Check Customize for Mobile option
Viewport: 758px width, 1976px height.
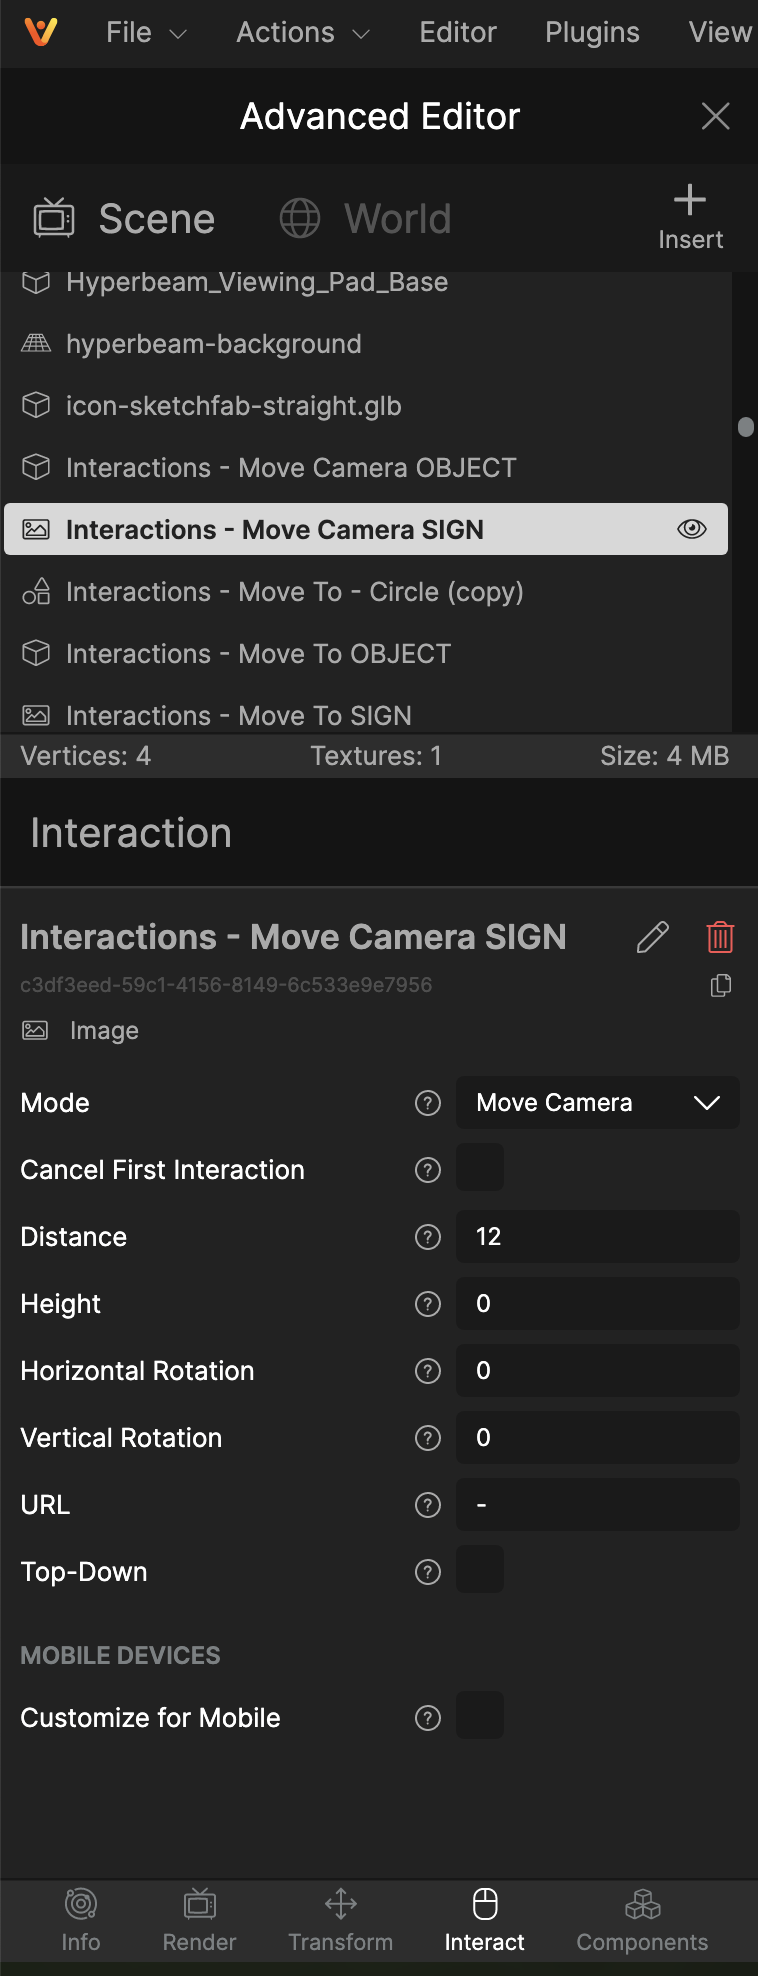pyautogui.click(x=480, y=1716)
